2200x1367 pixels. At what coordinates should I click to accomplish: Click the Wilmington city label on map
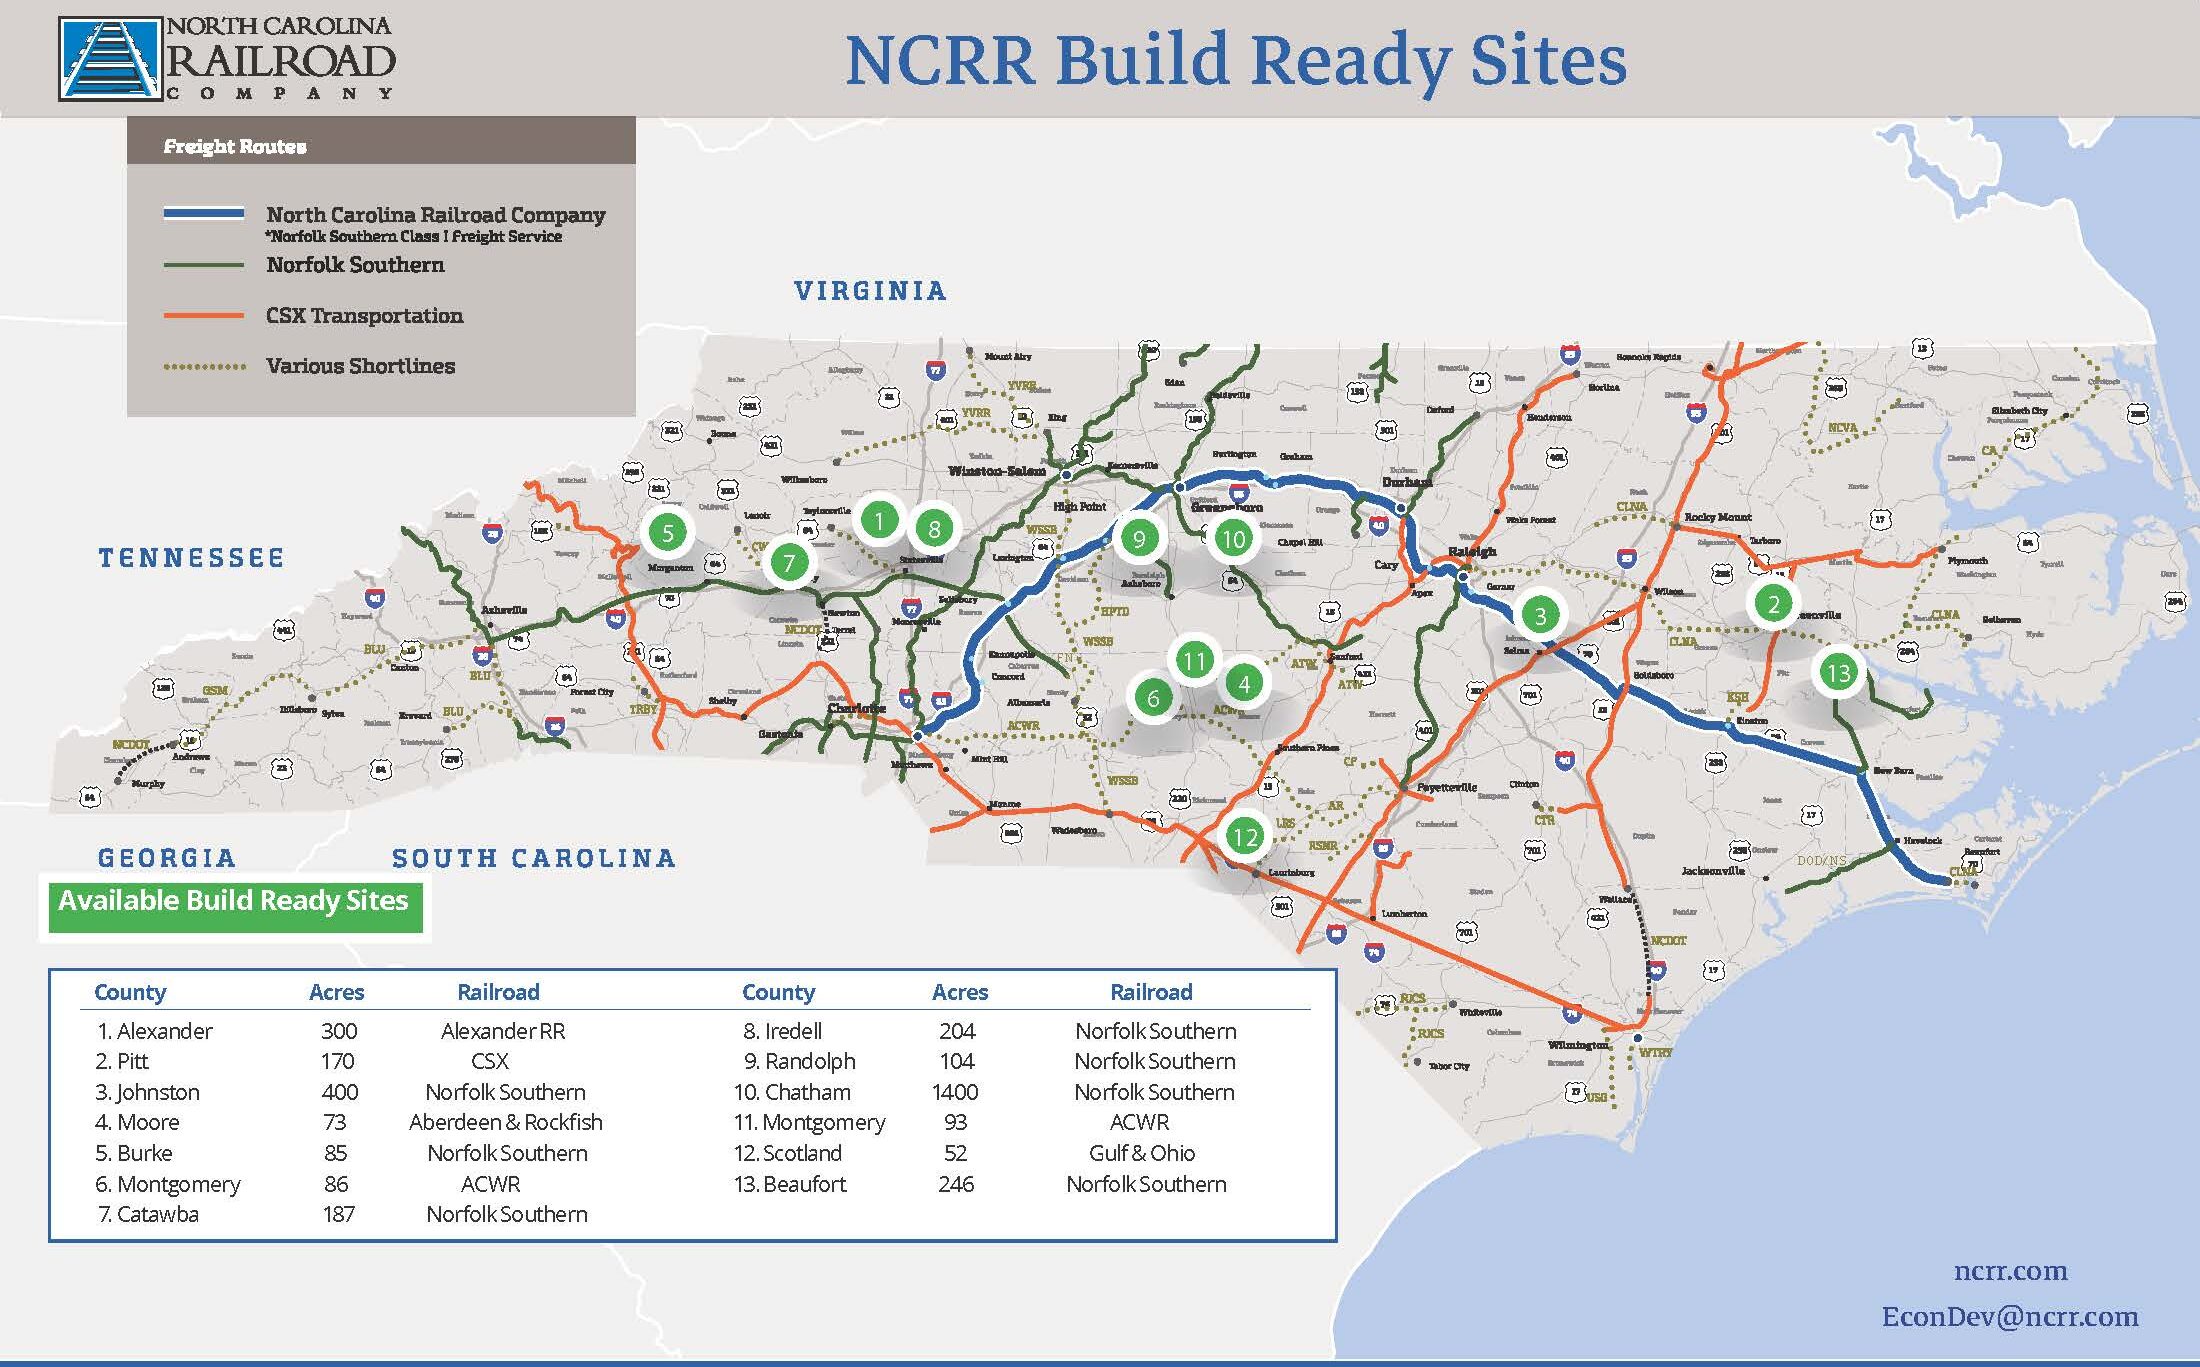coord(1579,1044)
